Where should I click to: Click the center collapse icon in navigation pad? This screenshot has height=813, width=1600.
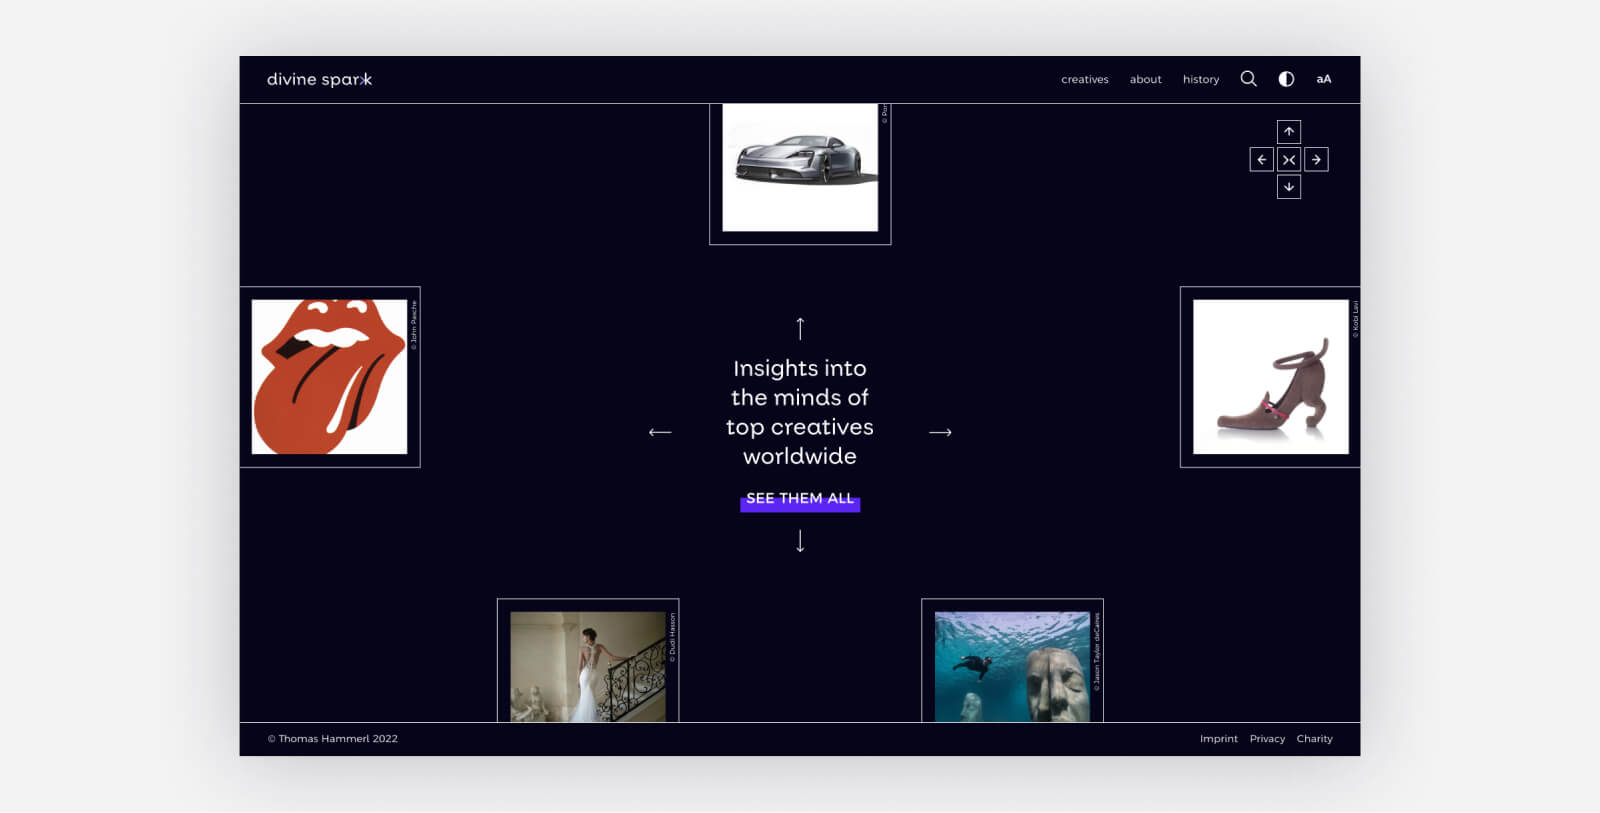click(1289, 159)
